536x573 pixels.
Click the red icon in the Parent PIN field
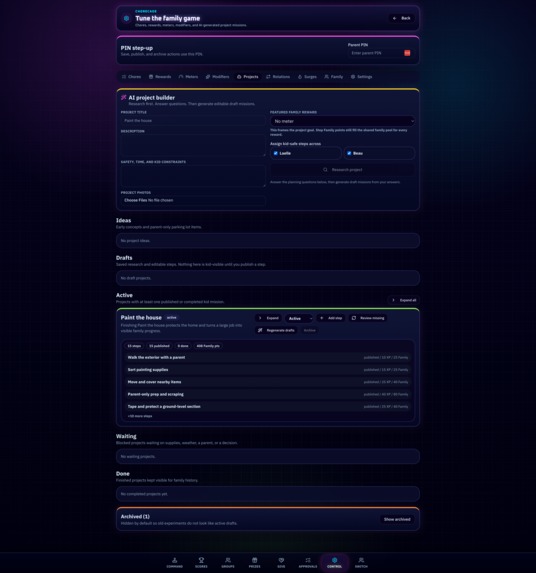pyautogui.click(x=407, y=53)
